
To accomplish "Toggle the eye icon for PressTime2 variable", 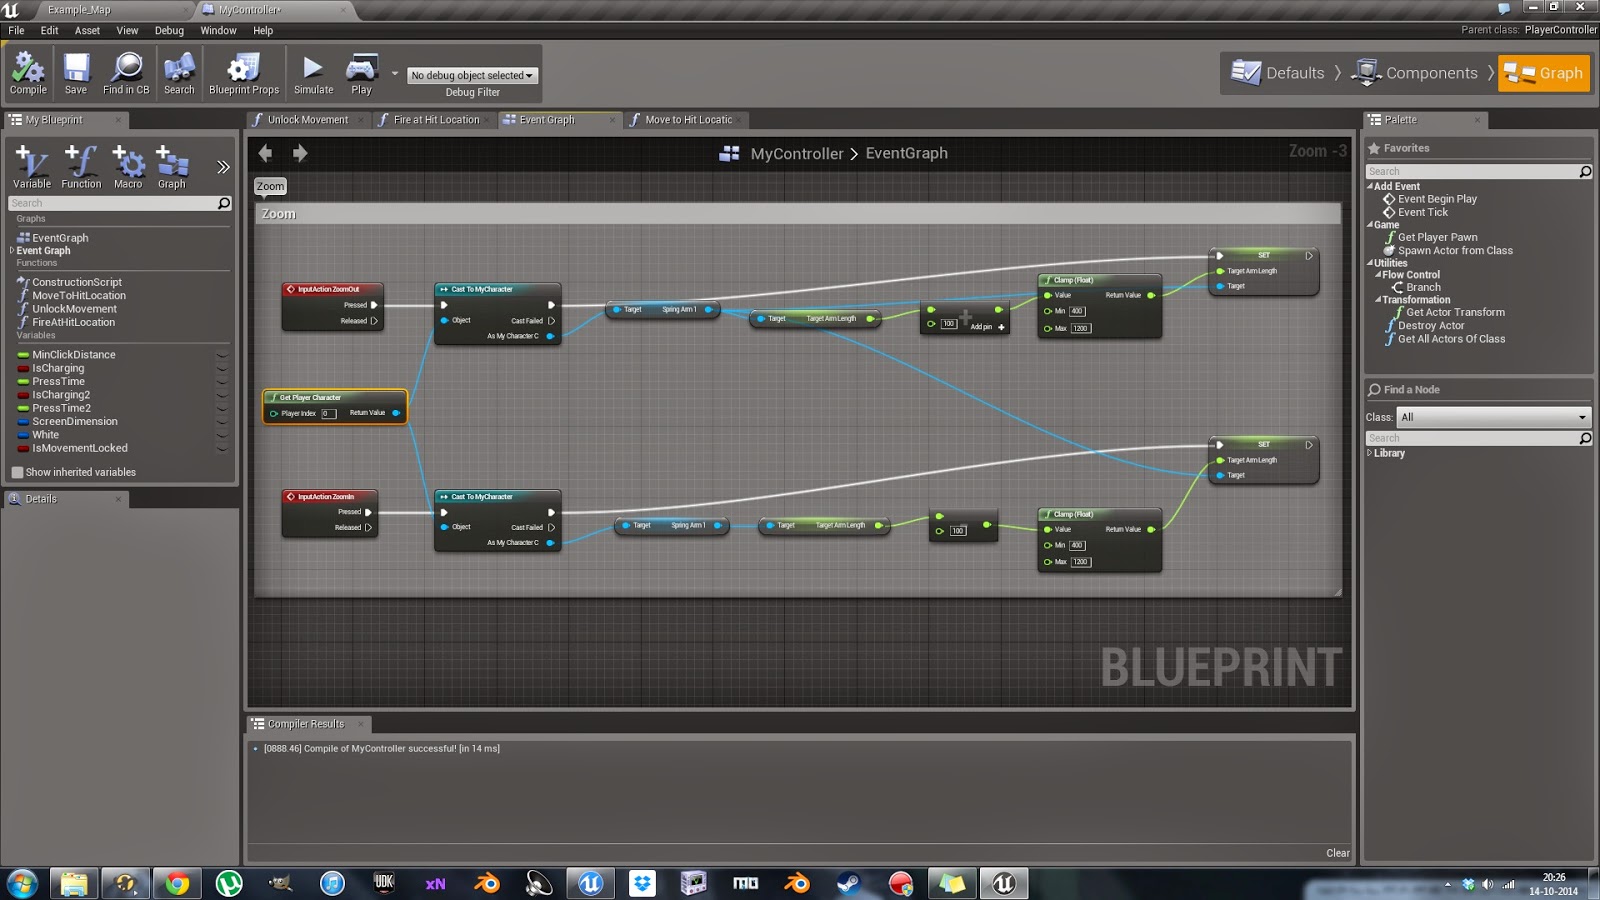I will [x=222, y=408].
